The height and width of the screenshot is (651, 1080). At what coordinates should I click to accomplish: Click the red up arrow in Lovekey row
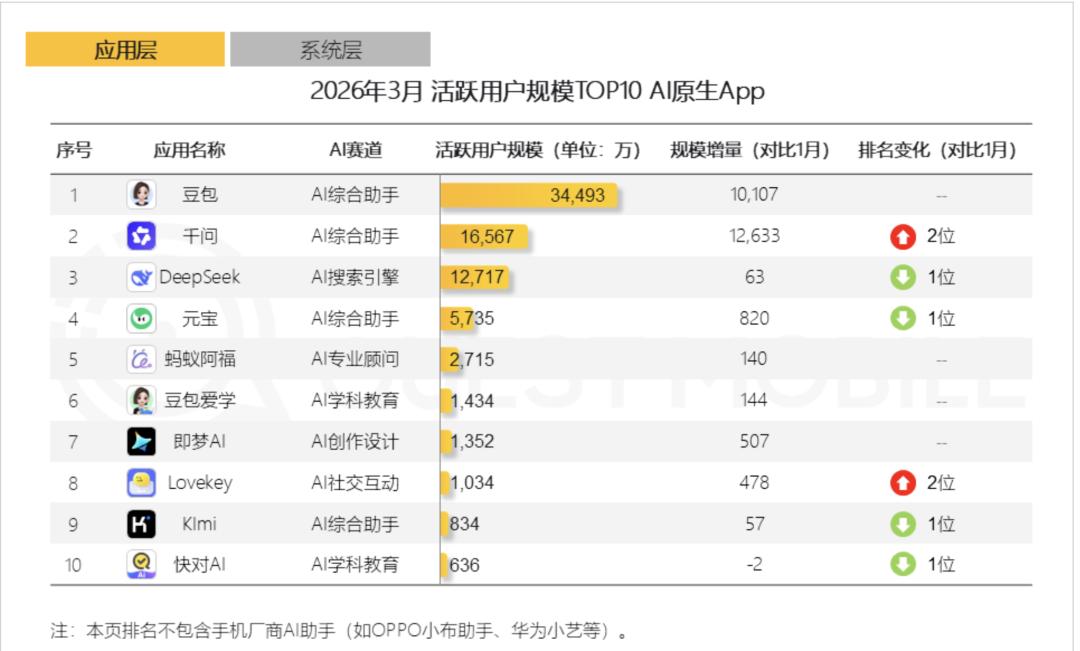tap(903, 483)
